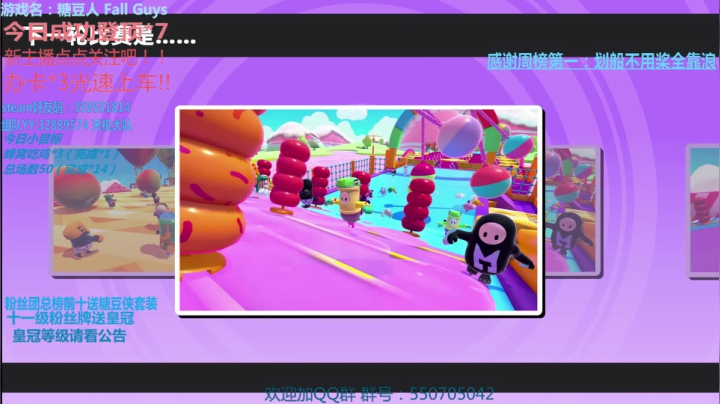Image resolution: width=720 pixels, height=404 pixels.
Task: Click the '今日成功登顶*7' overlay text
Action: [86, 31]
